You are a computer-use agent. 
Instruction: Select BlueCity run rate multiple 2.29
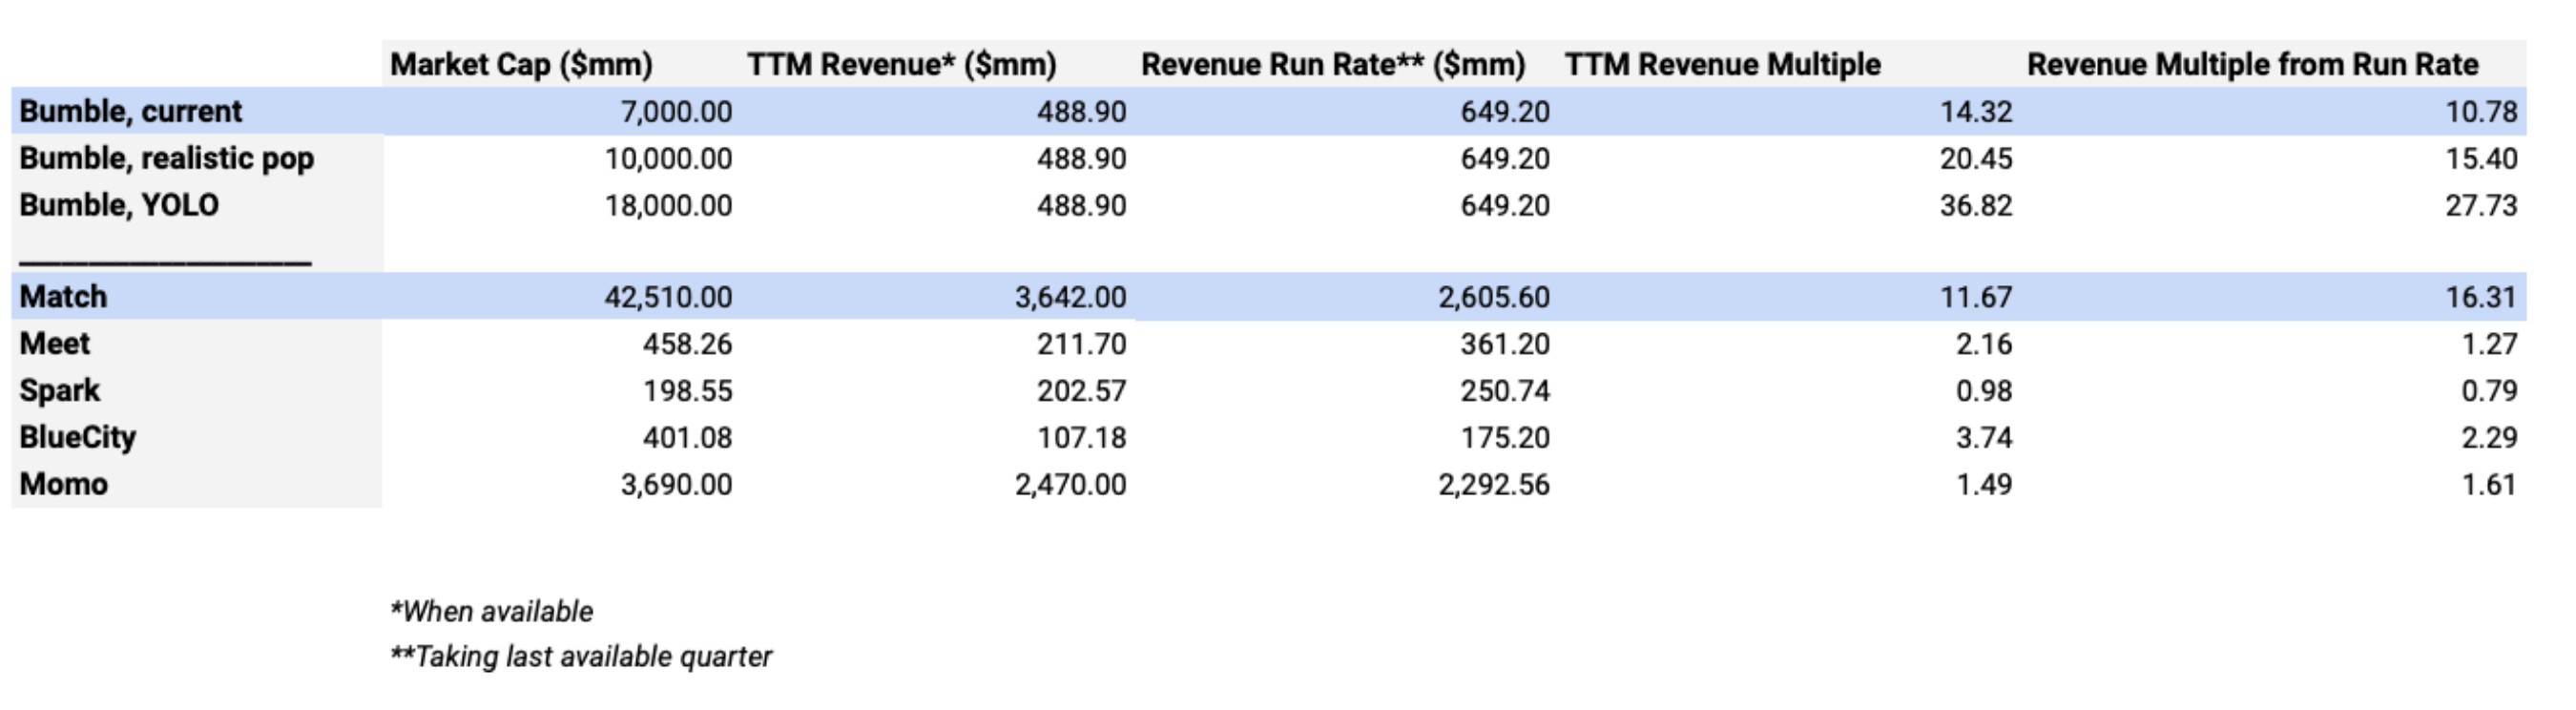[x=2489, y=438]
